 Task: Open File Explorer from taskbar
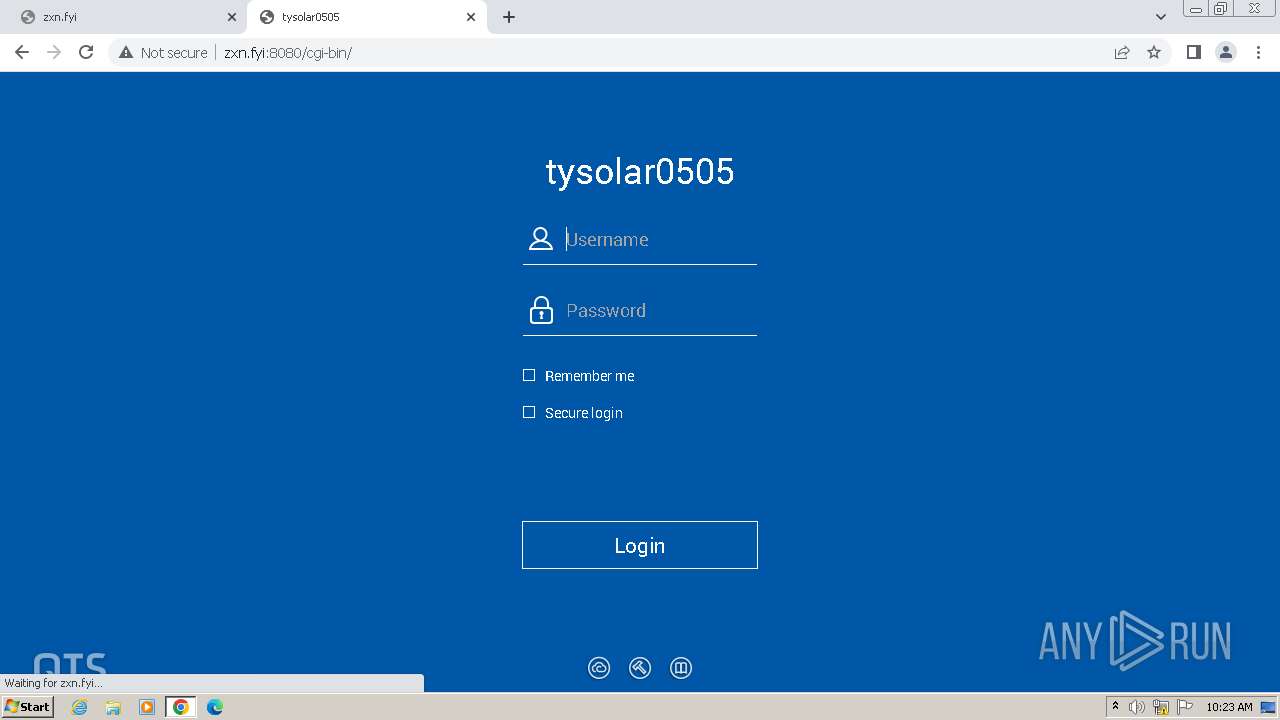(113, 707)
